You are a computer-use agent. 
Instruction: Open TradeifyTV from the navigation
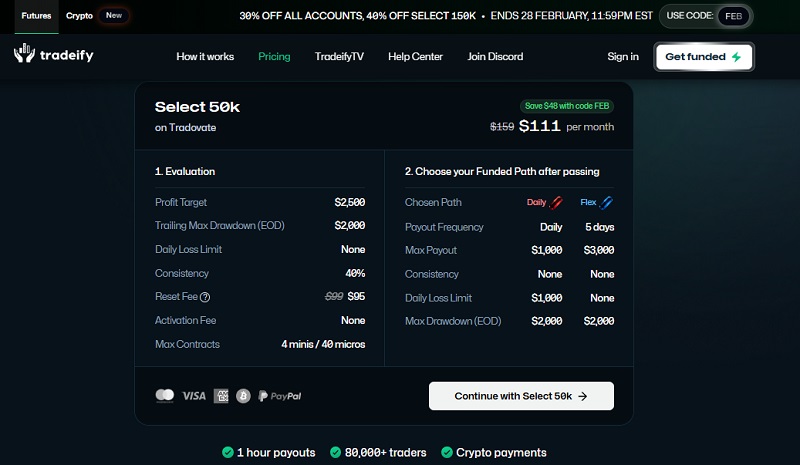[x=339, y=57]
